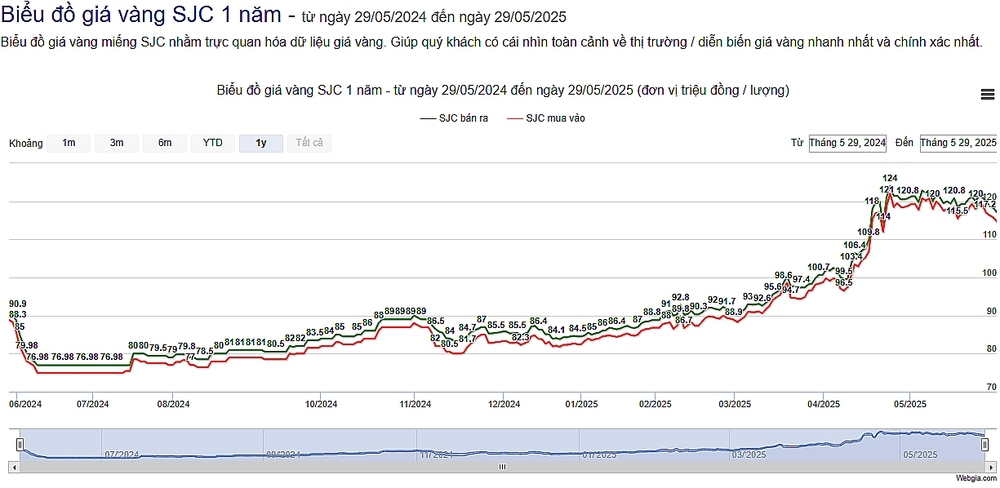Select the 3m range button
The image size is (1000, 488).
point(117,144)
